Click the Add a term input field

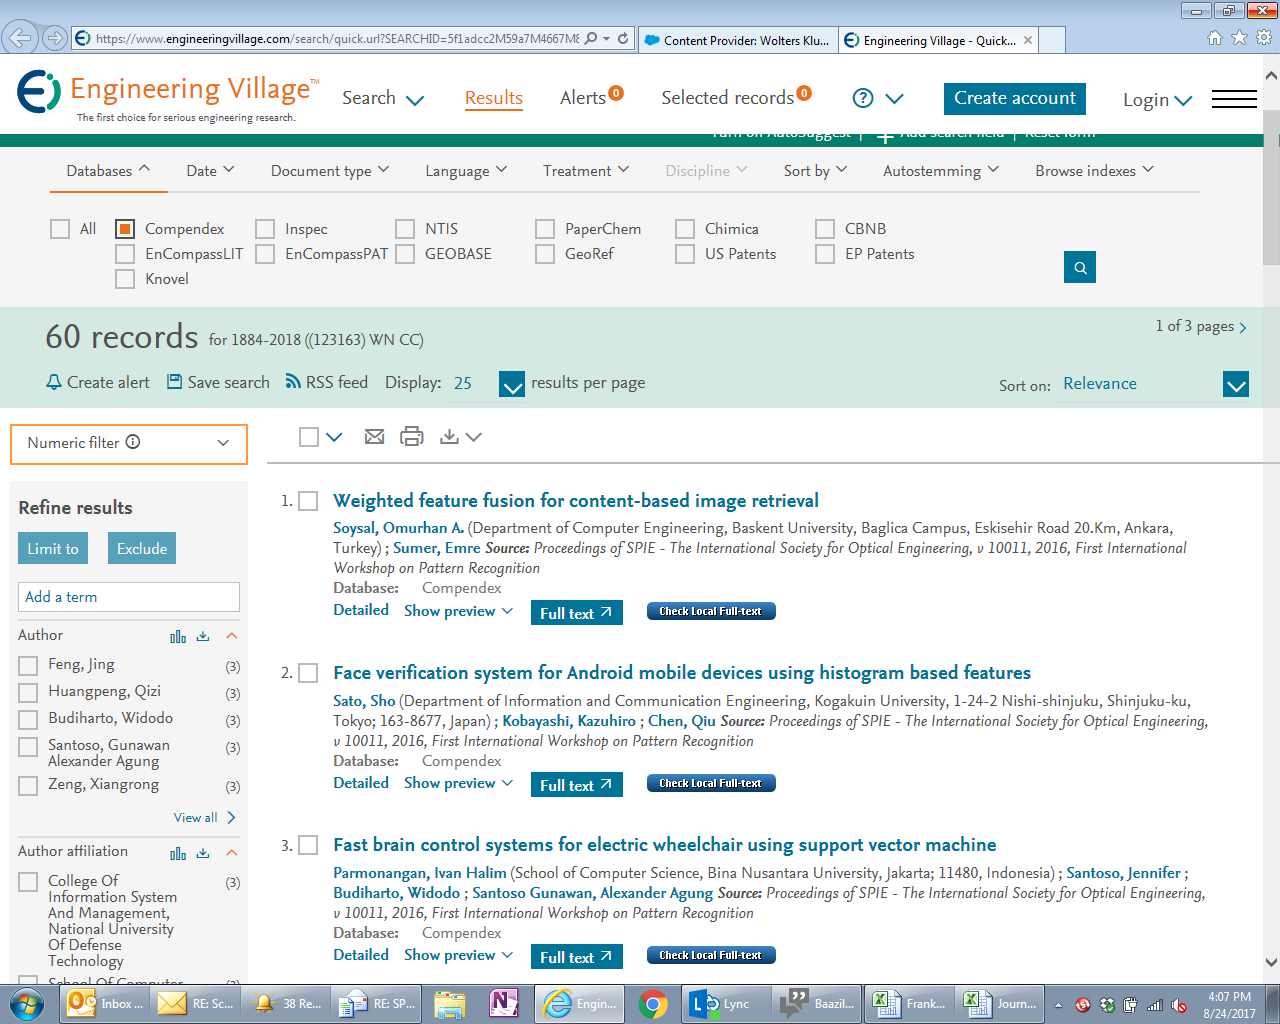pos(129,597)
